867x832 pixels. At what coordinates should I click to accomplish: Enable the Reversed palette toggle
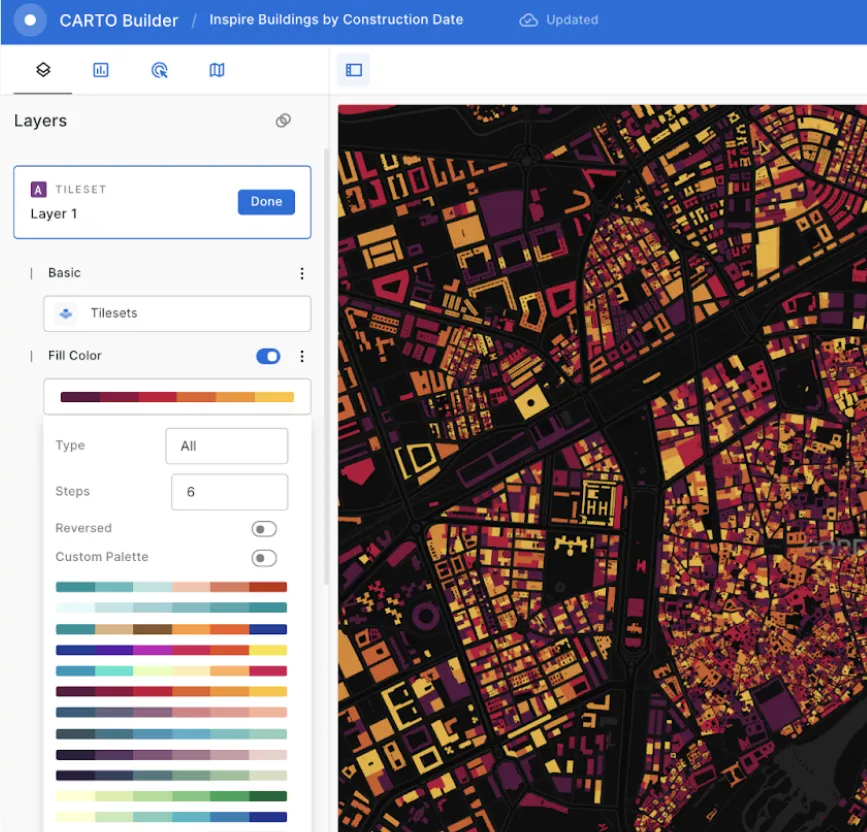[x=264, y=528]
